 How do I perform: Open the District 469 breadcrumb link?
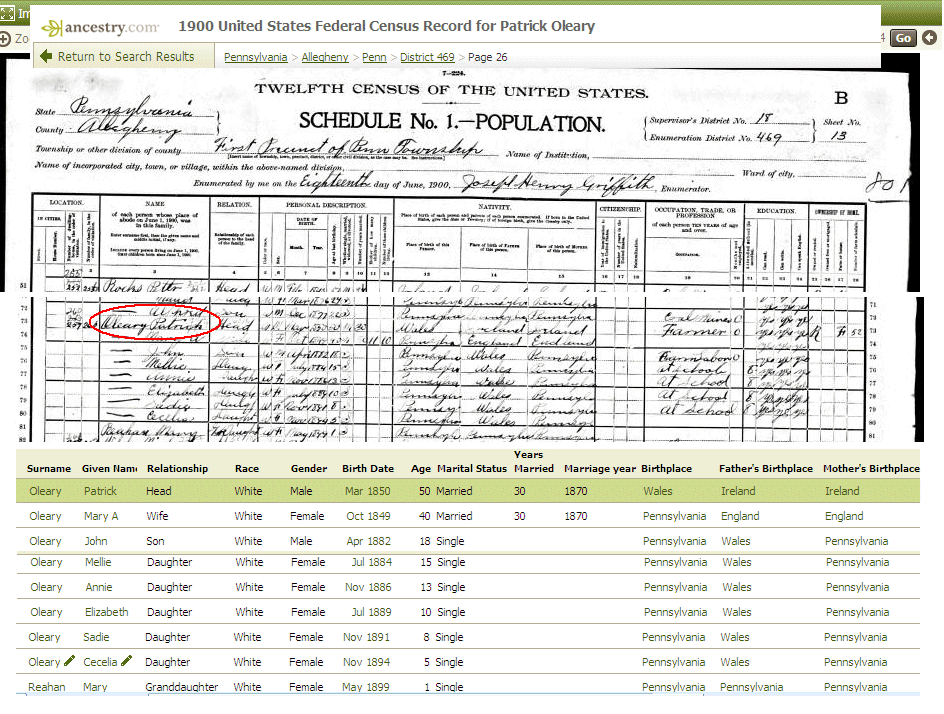coord(427,58)
